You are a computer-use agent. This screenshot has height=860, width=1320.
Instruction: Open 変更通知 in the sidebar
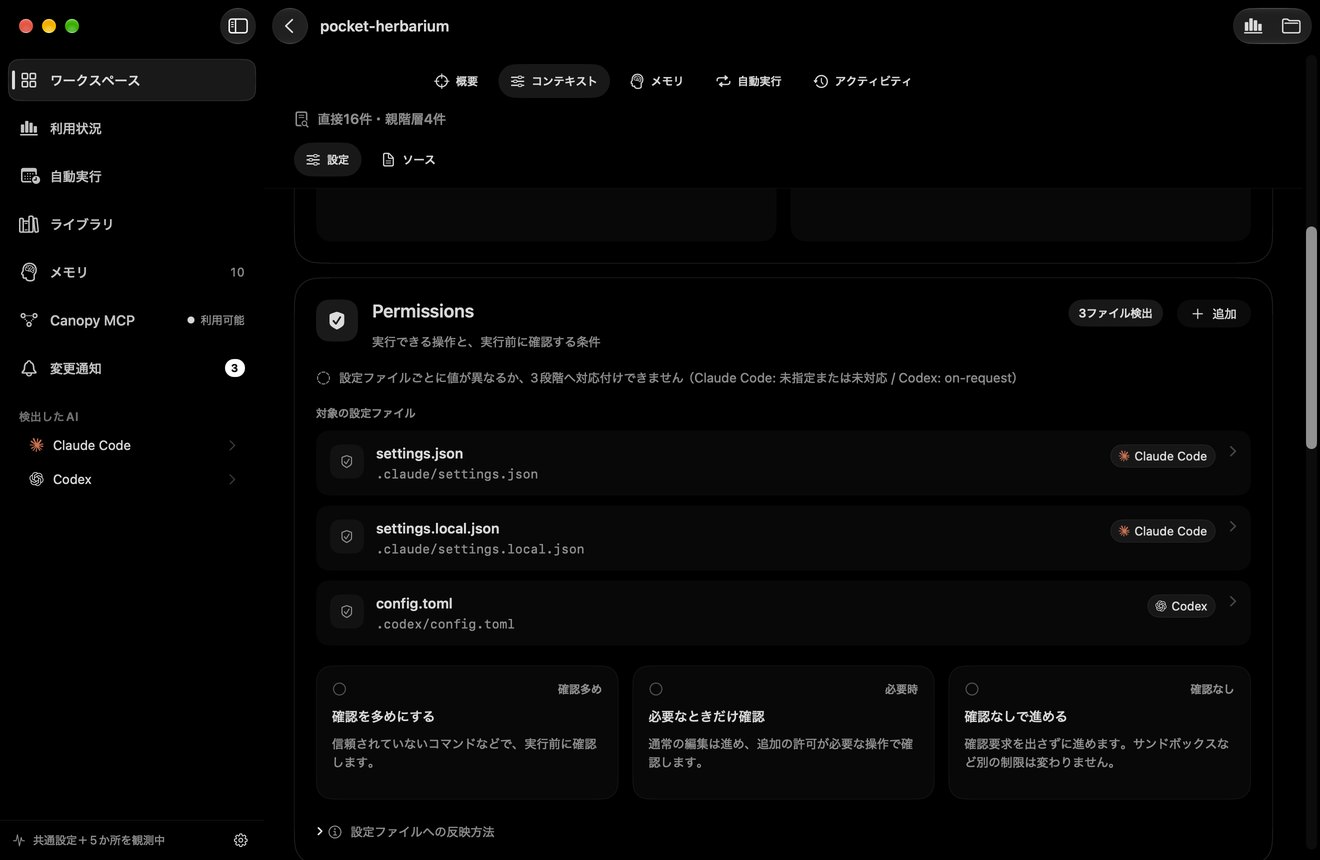132,368
